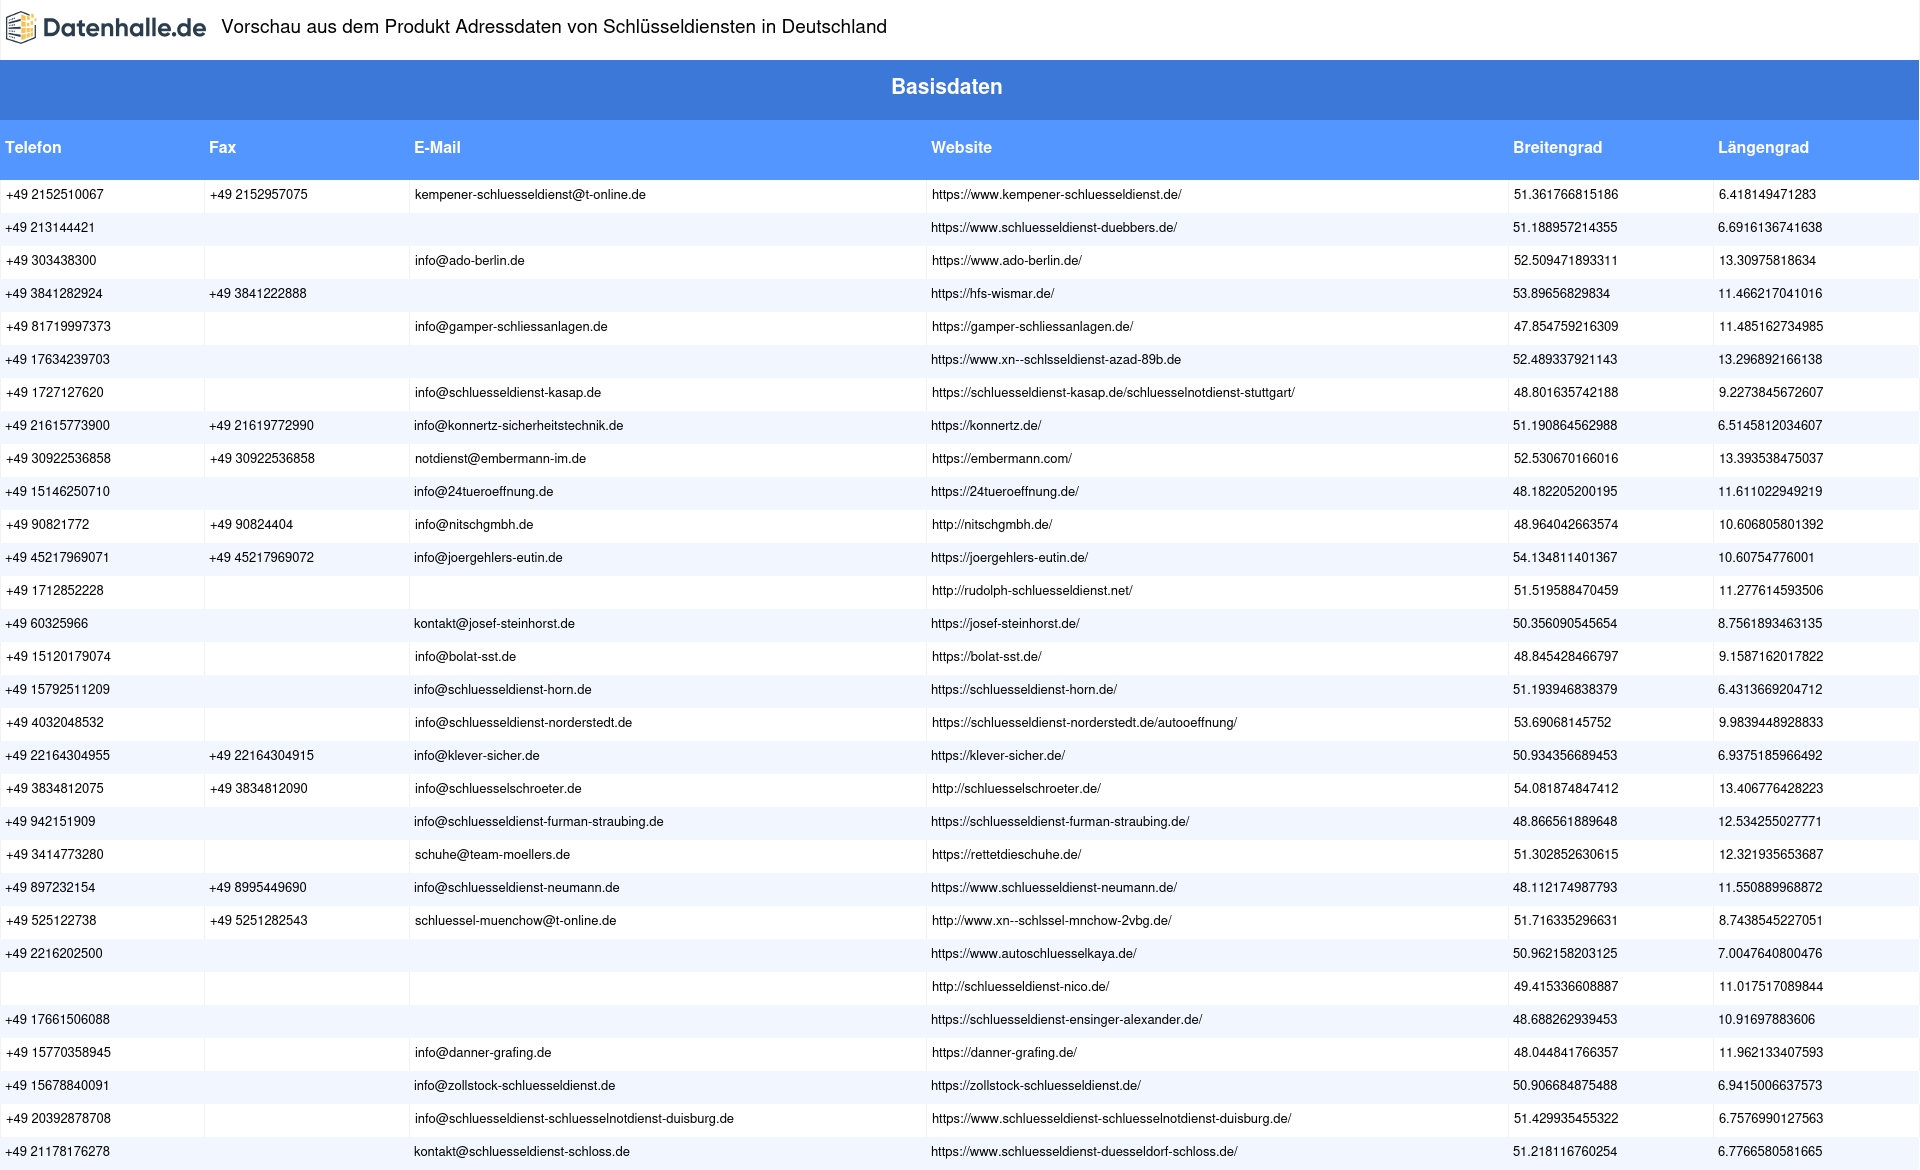The image size is (1920, 1170).
Task: Click email info@schluesseldienst-kasap.de
Action: (x=508, y=393)
